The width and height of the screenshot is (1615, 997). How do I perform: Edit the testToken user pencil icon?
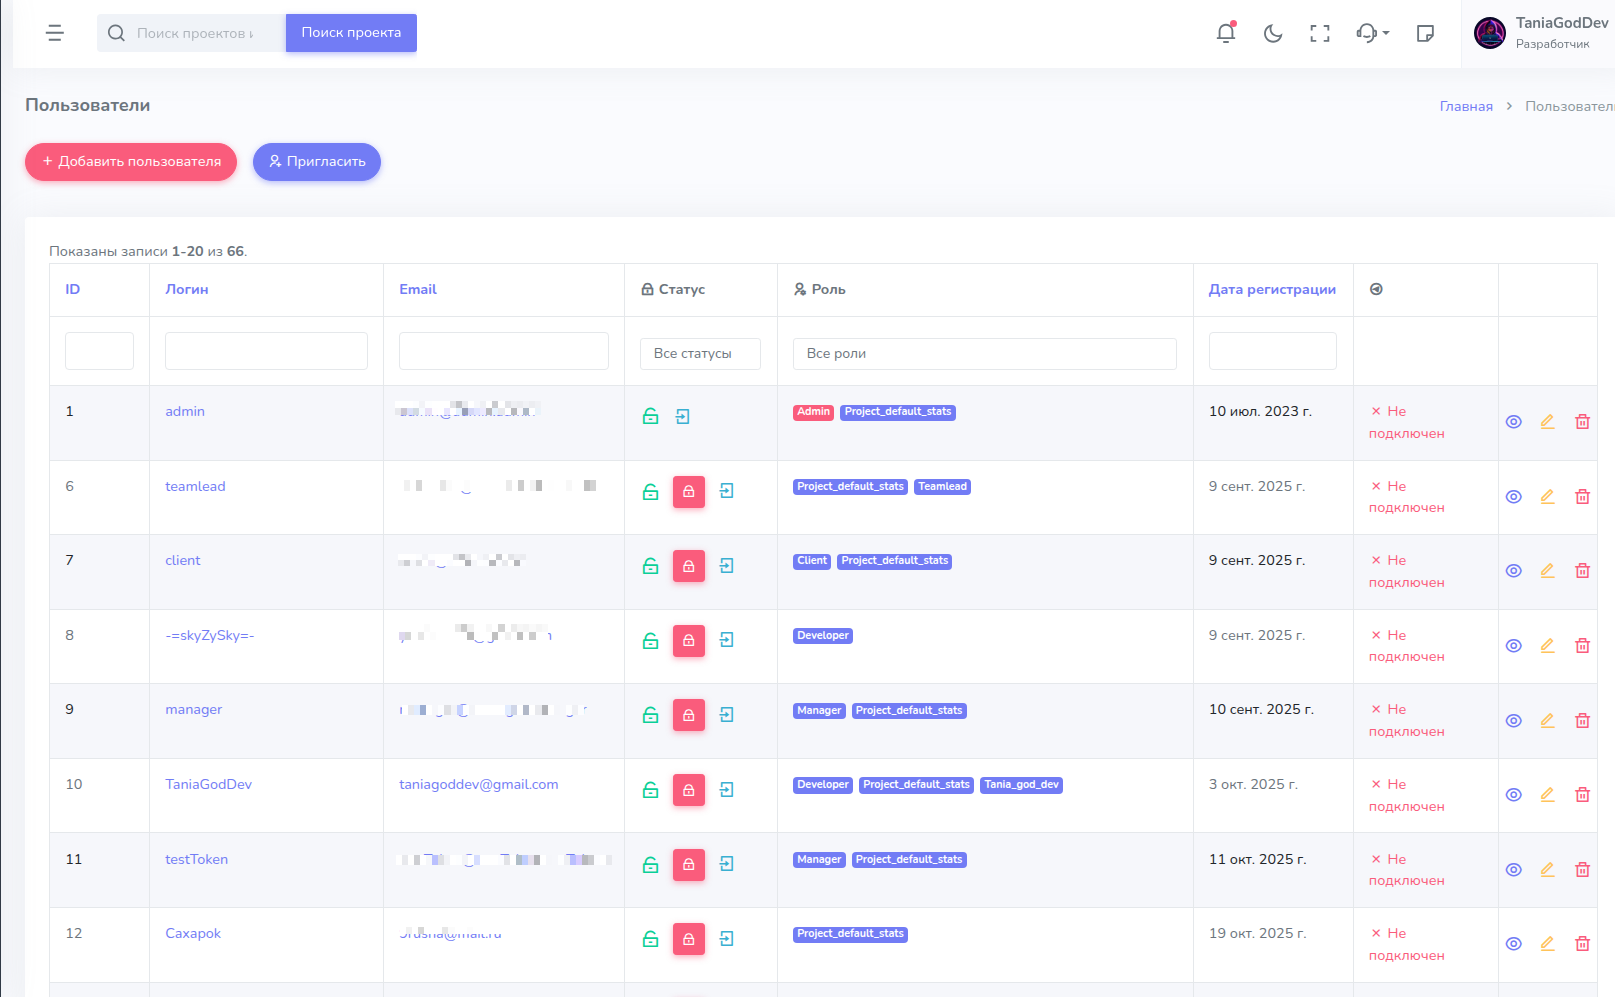click(x=1547, y=870)
